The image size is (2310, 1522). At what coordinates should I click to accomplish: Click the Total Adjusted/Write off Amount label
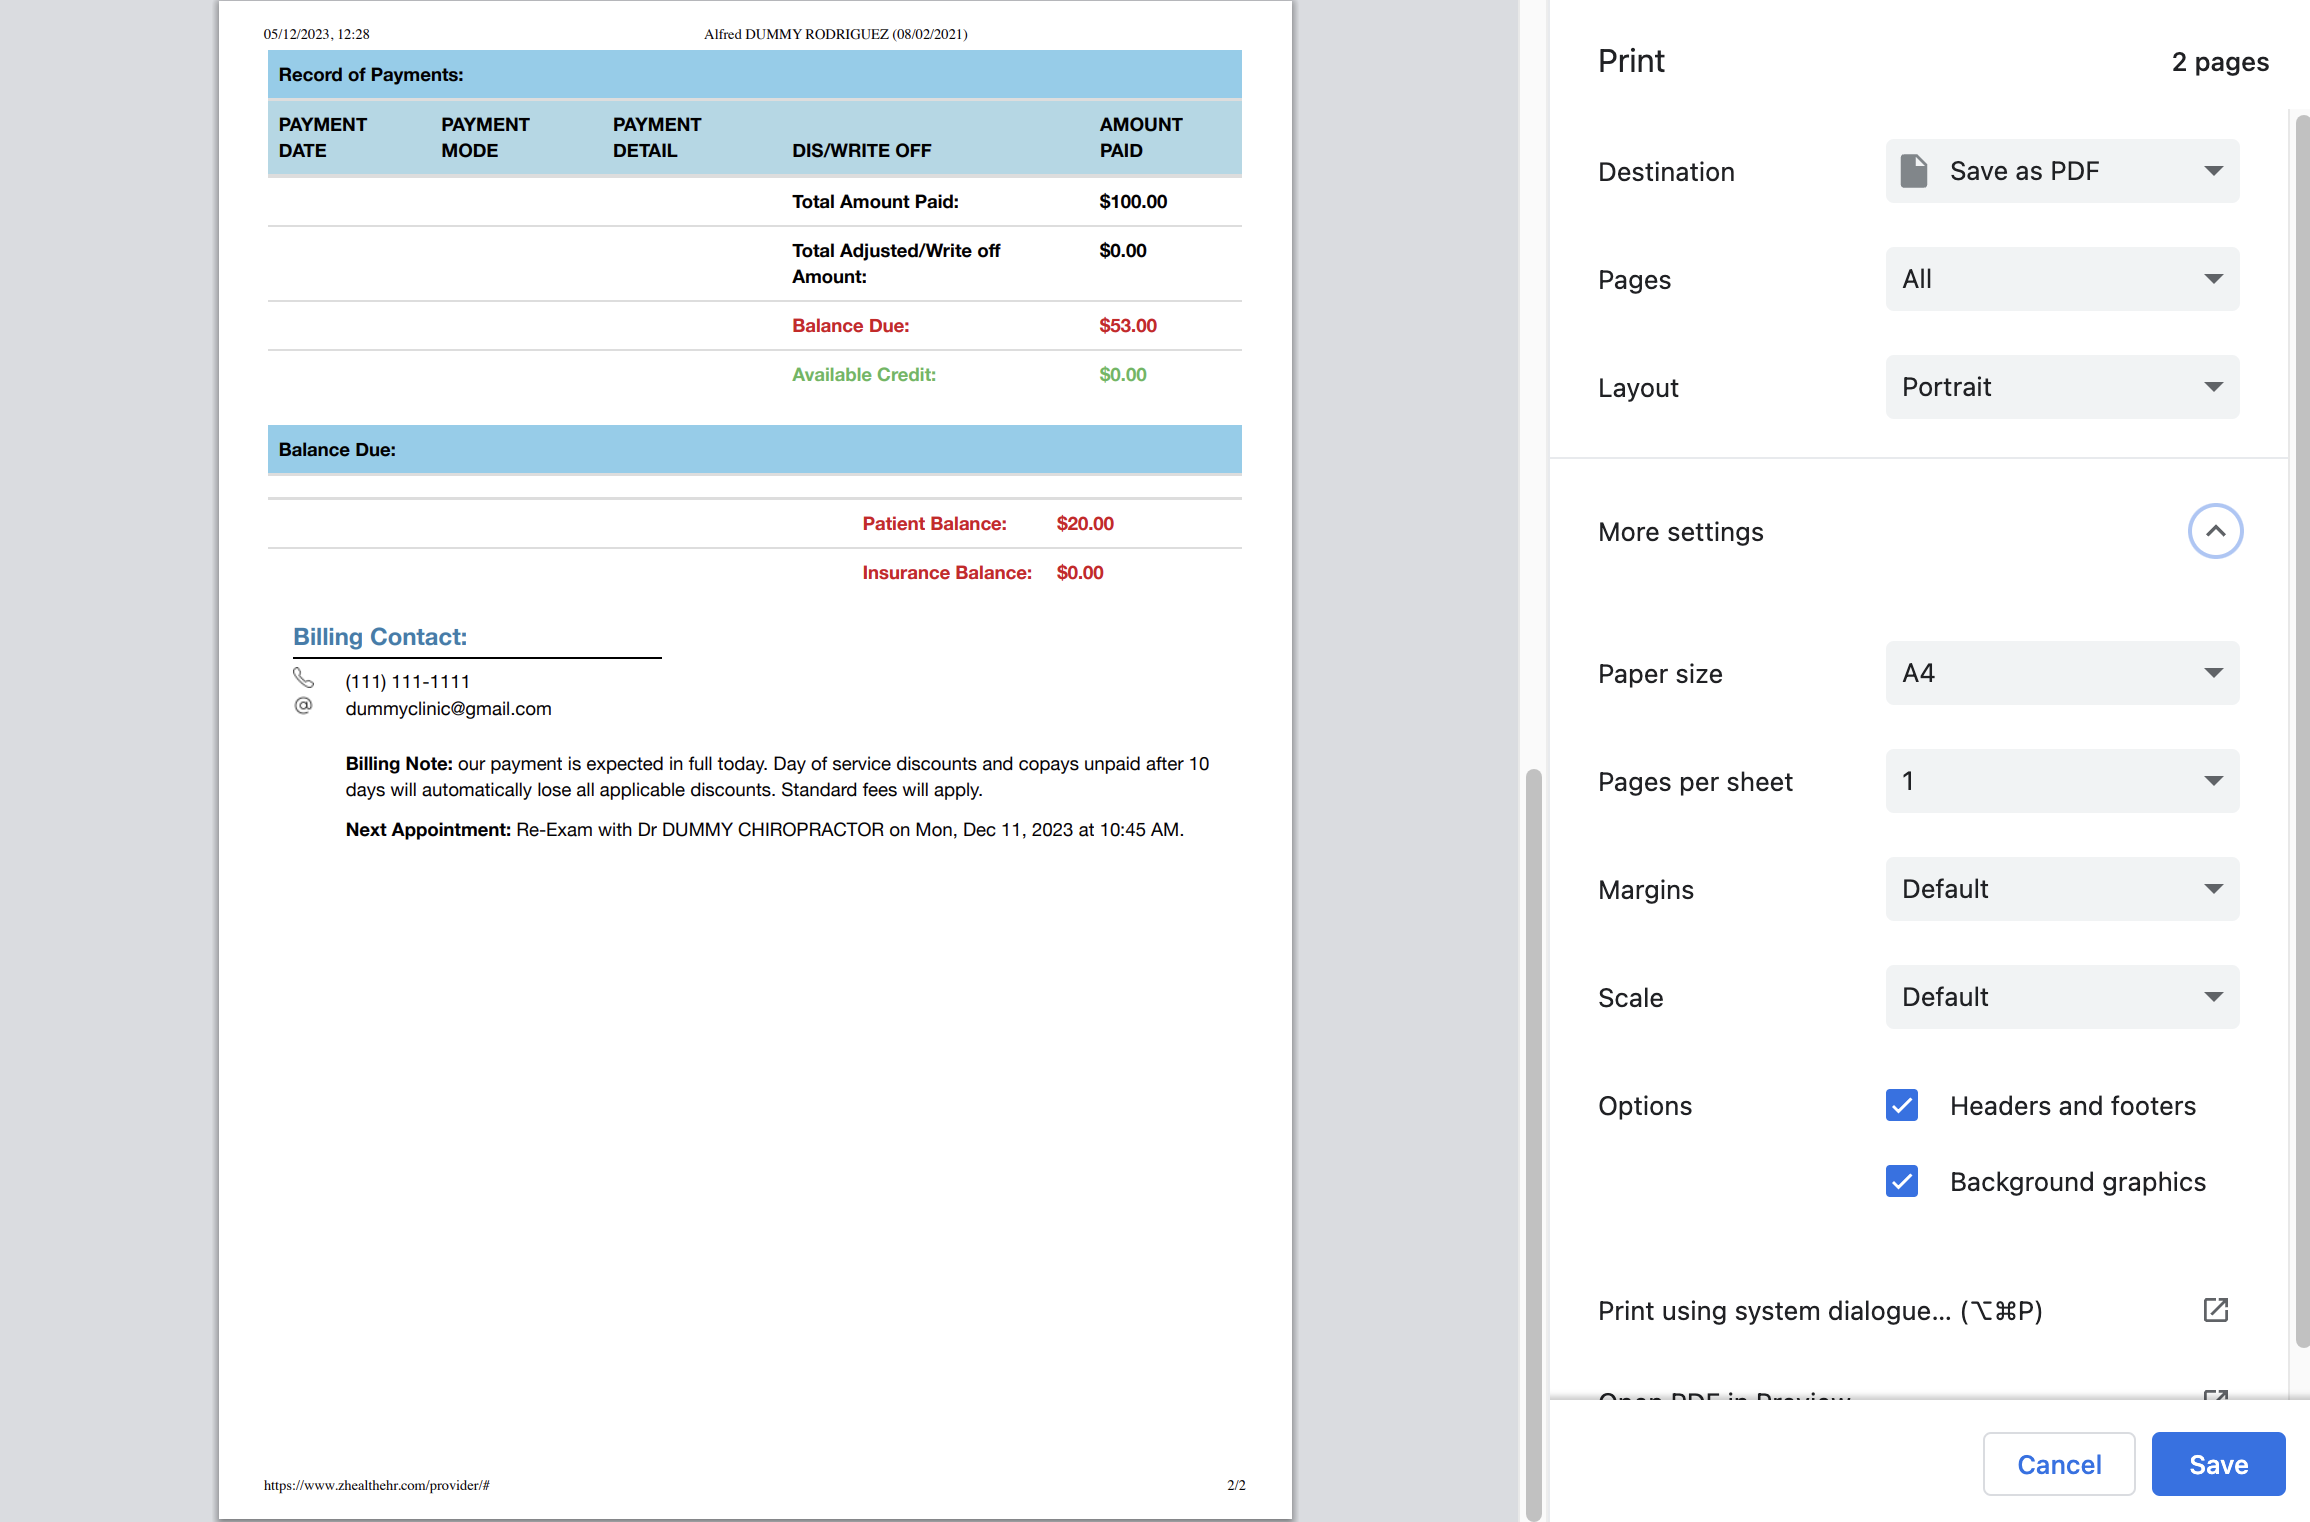click(x=896, y=263)
